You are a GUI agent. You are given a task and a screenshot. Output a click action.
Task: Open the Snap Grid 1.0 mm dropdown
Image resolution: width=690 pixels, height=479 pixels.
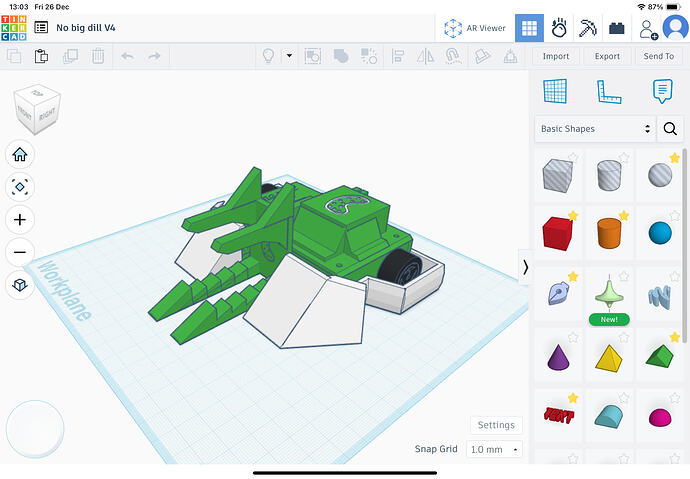click(x=496, y=450)
